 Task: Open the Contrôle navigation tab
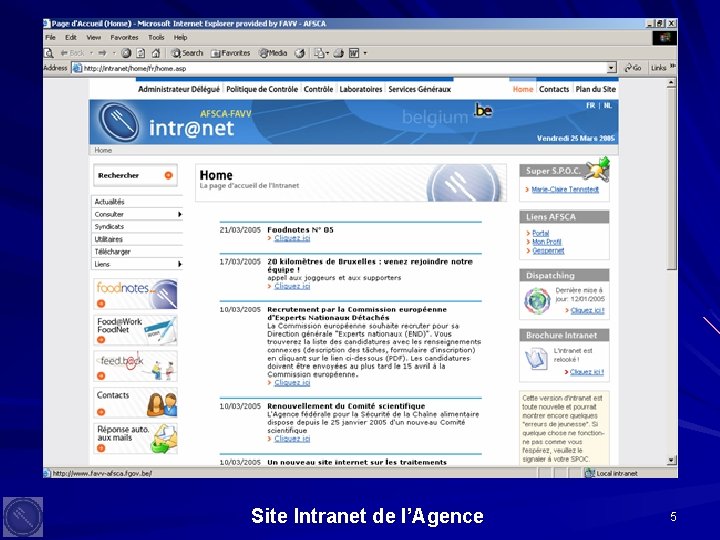318,89
